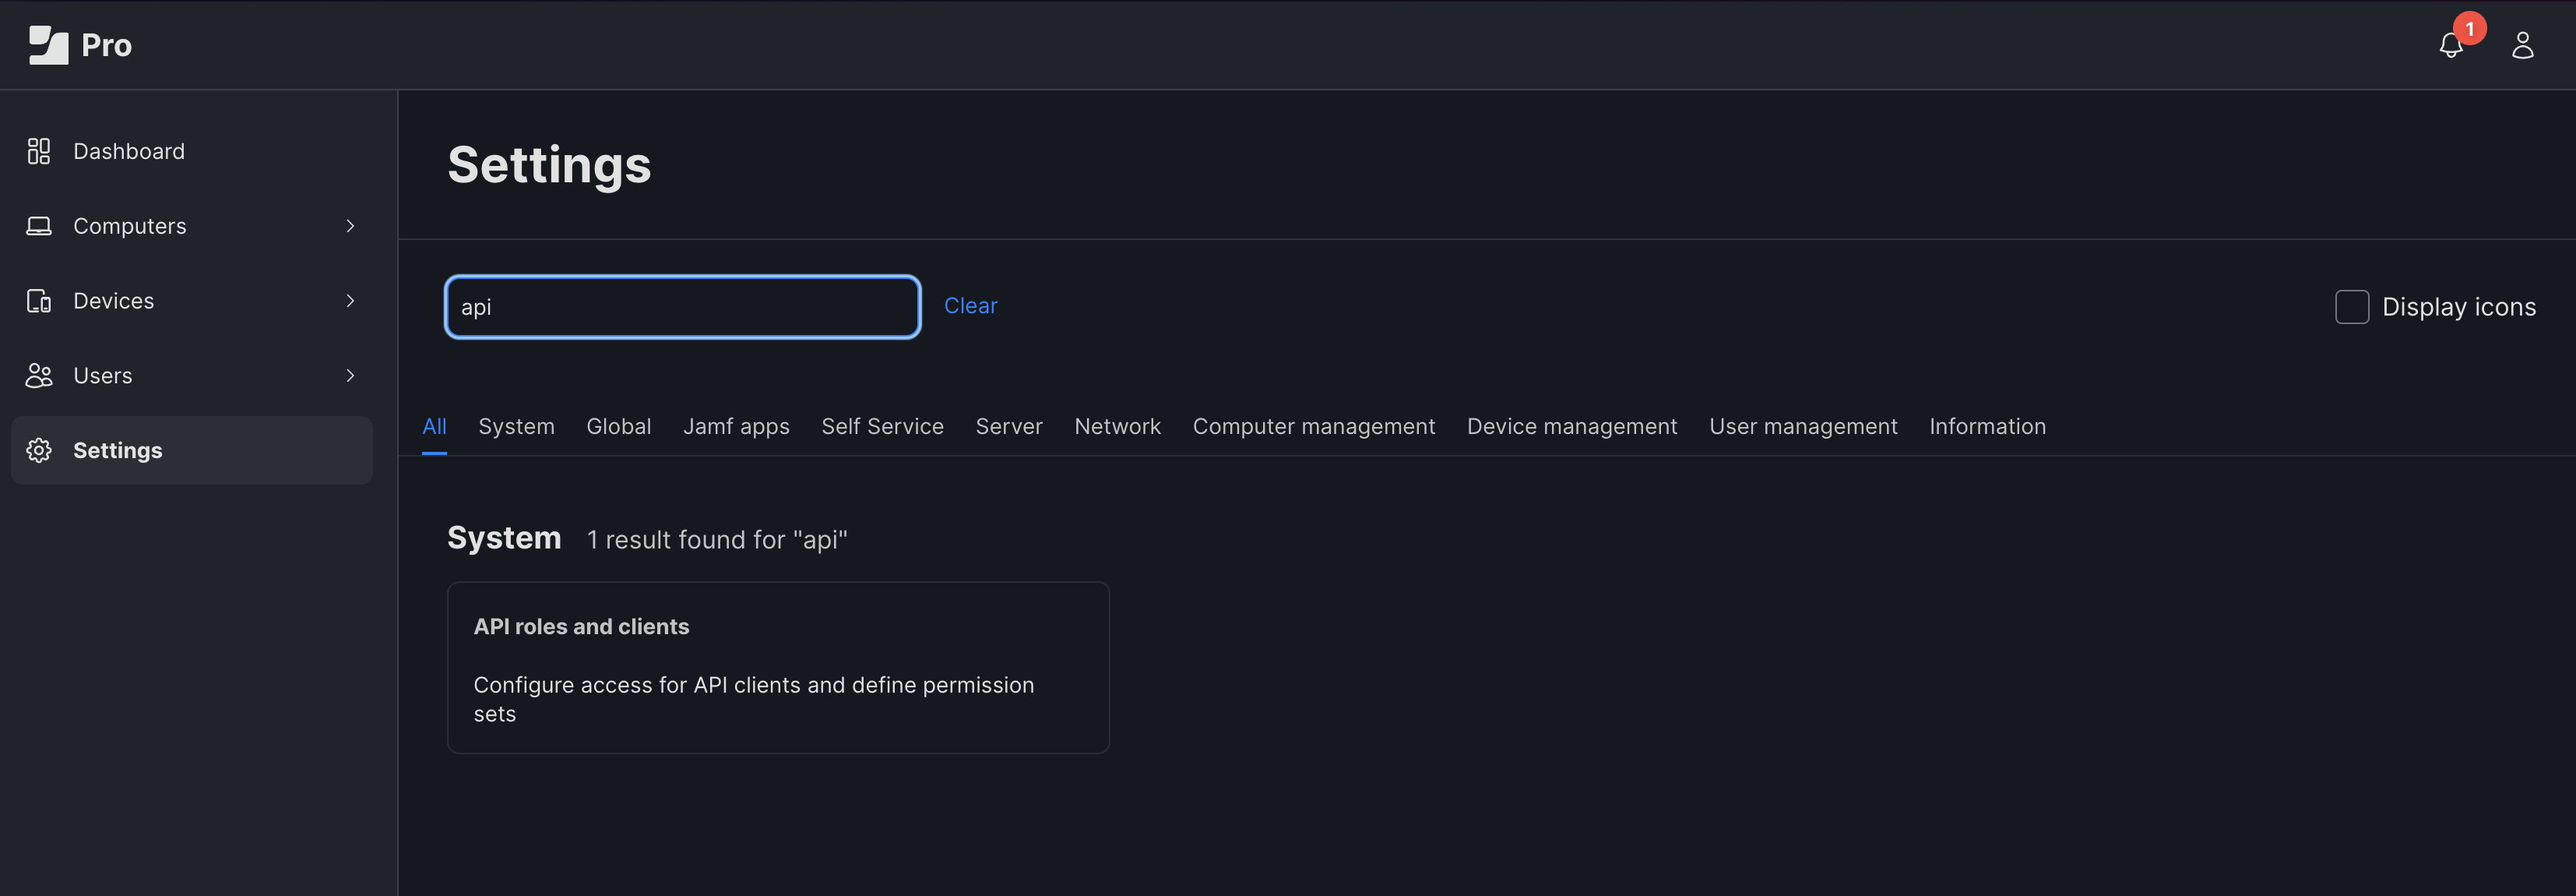Click the settings search field containing api
The height and width of the screenshot is (896, 2576).
pos(682,307)
